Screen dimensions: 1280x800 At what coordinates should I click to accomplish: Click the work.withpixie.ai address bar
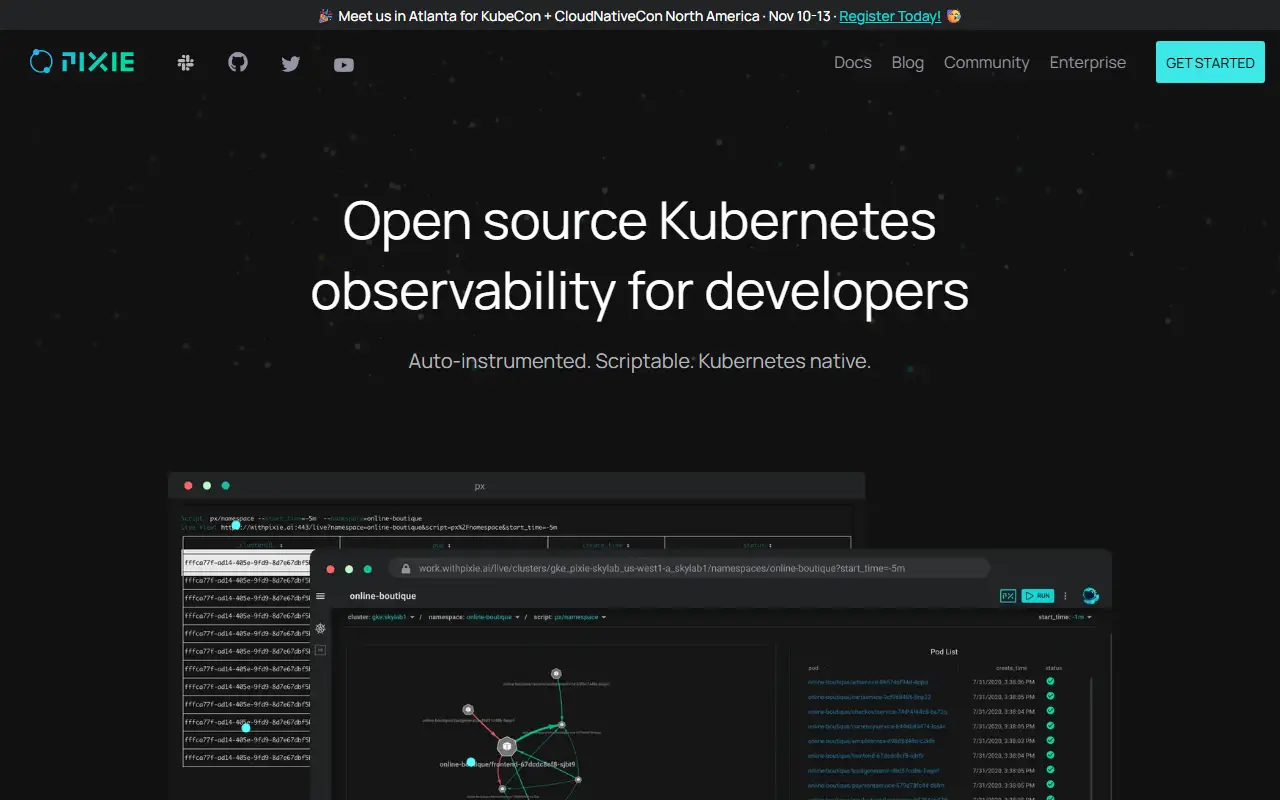point(690,568)
